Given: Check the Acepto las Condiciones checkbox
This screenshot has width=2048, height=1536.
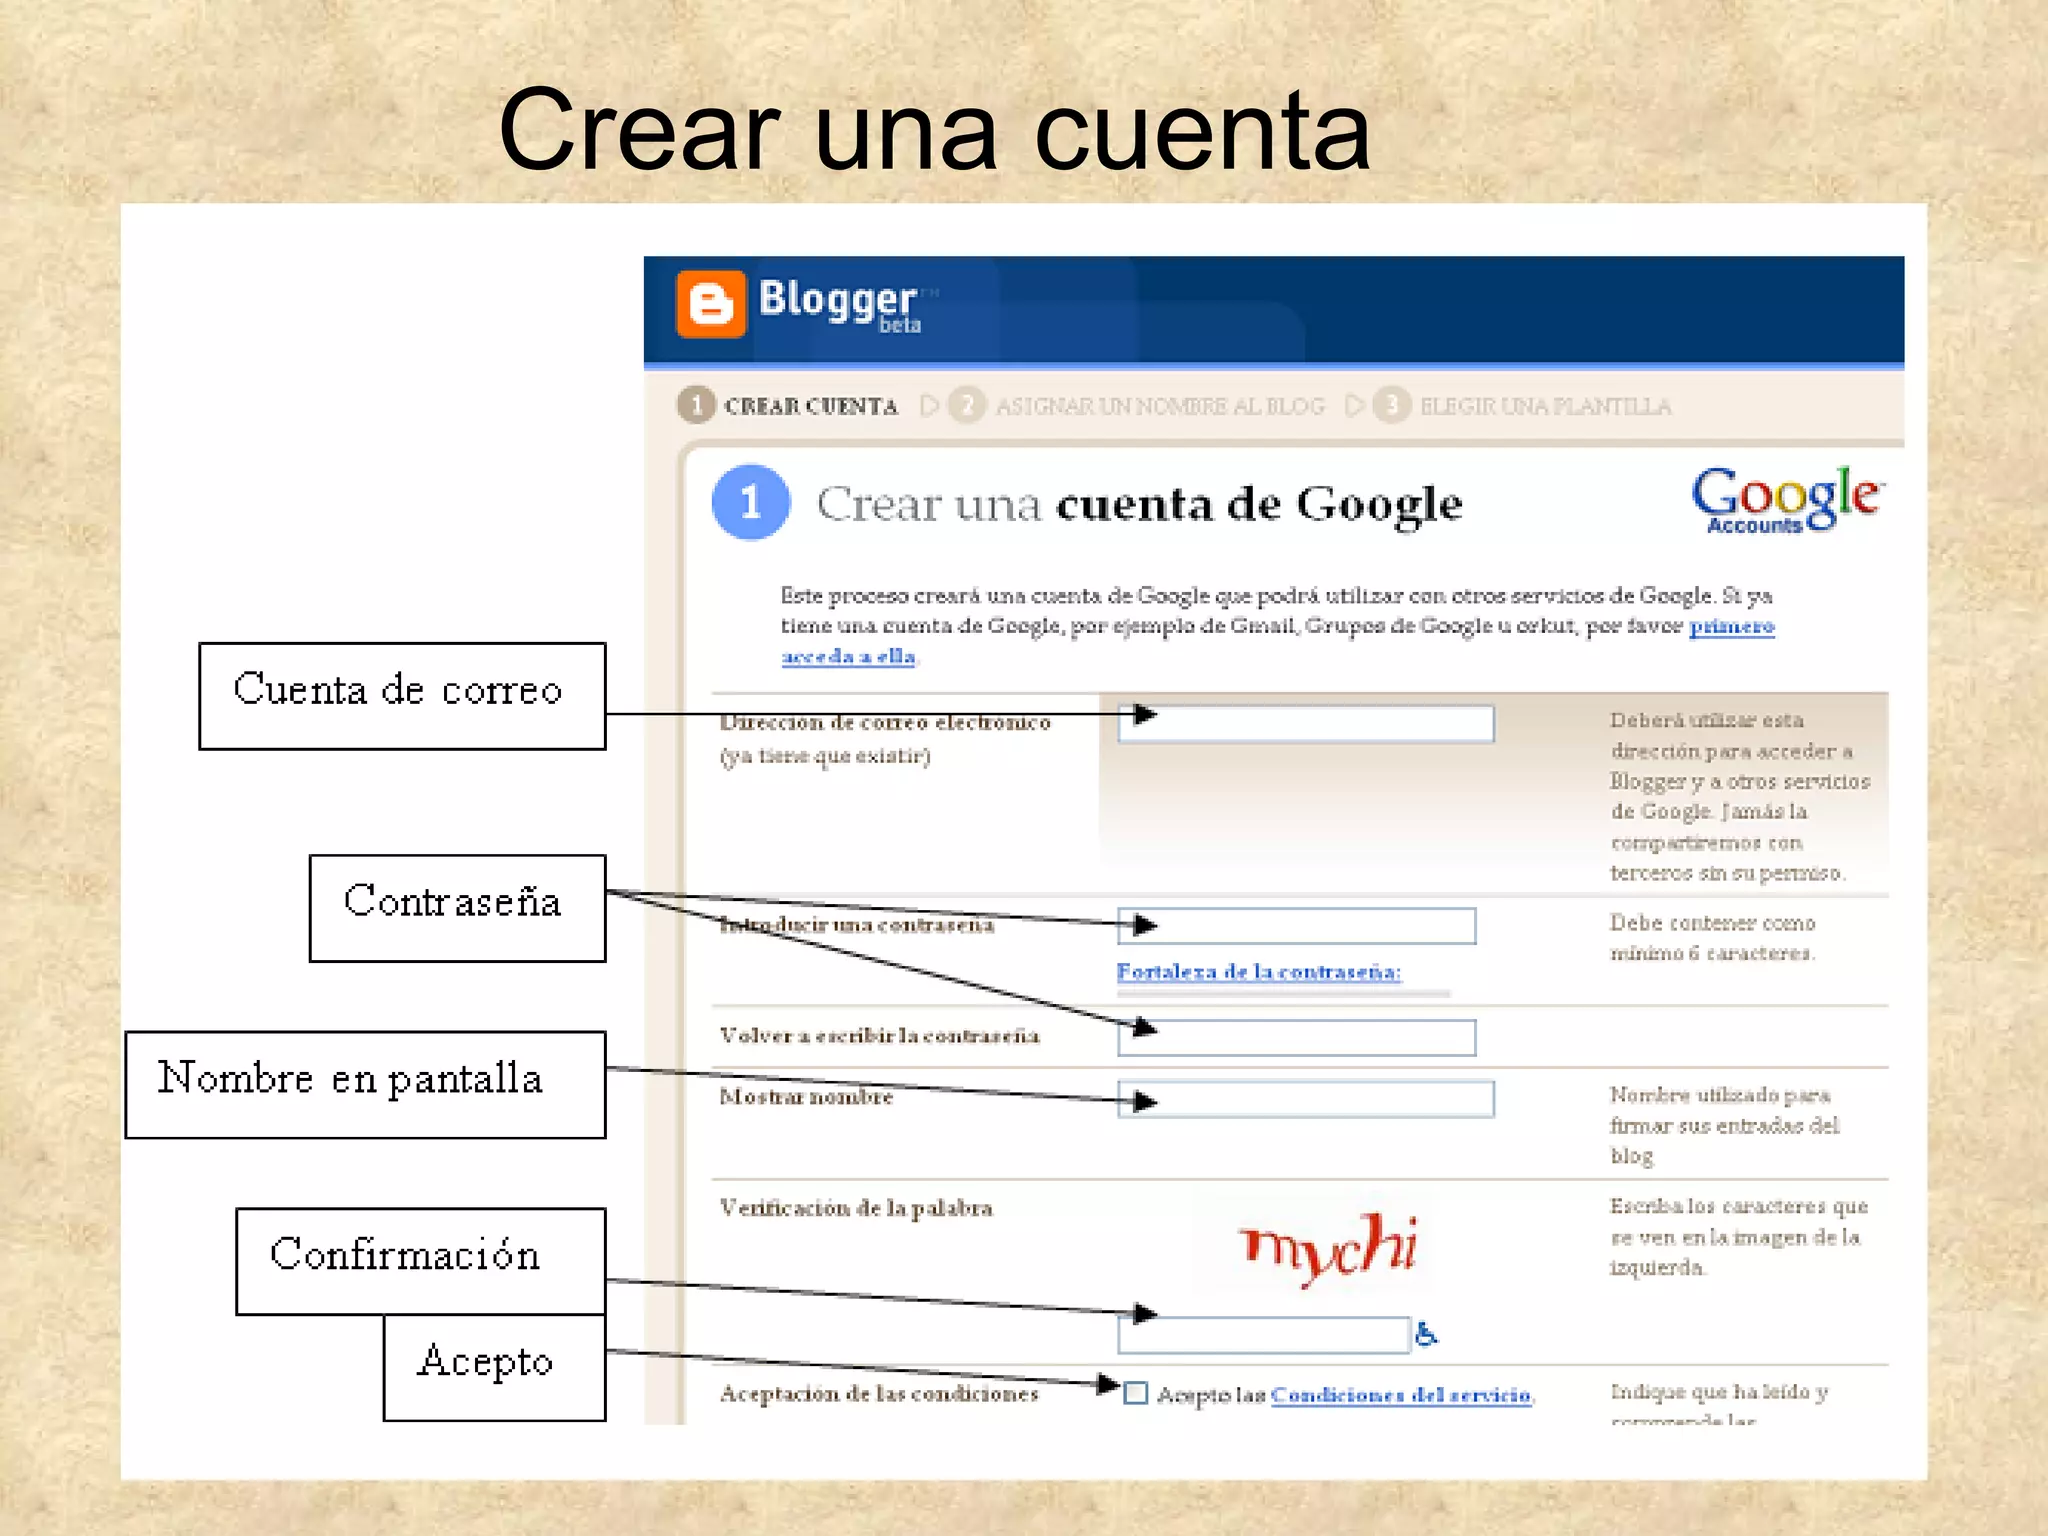Looking at the screenshot, I should pyautogui.click(x=1135, y=1392).
